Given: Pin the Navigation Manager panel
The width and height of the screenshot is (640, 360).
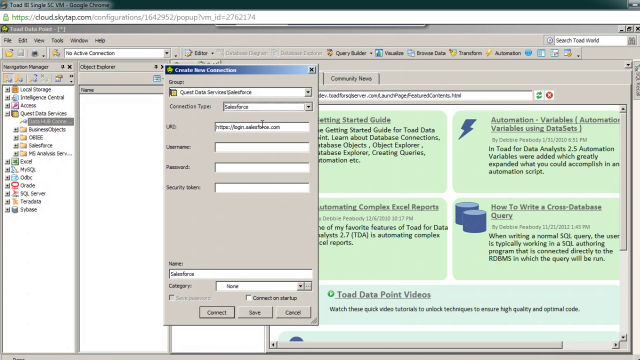Looking at the screenshot, I should (62, 67).
